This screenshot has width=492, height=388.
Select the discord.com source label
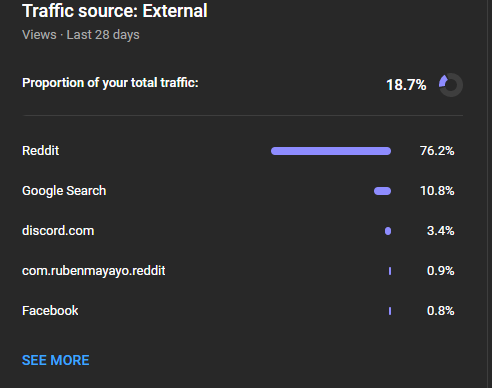coord(58,231)
